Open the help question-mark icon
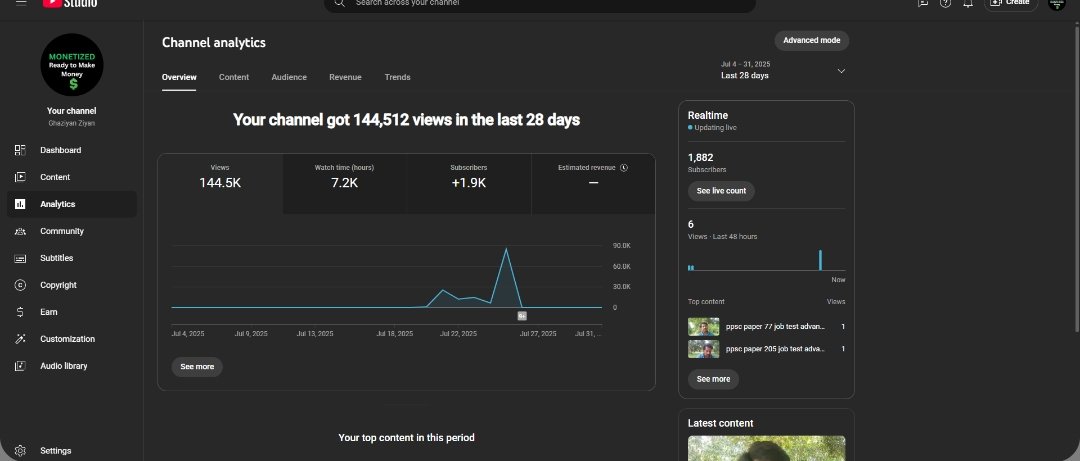Image resolution: width=1080 pixels, height=461 pixels. click(946, 3)
